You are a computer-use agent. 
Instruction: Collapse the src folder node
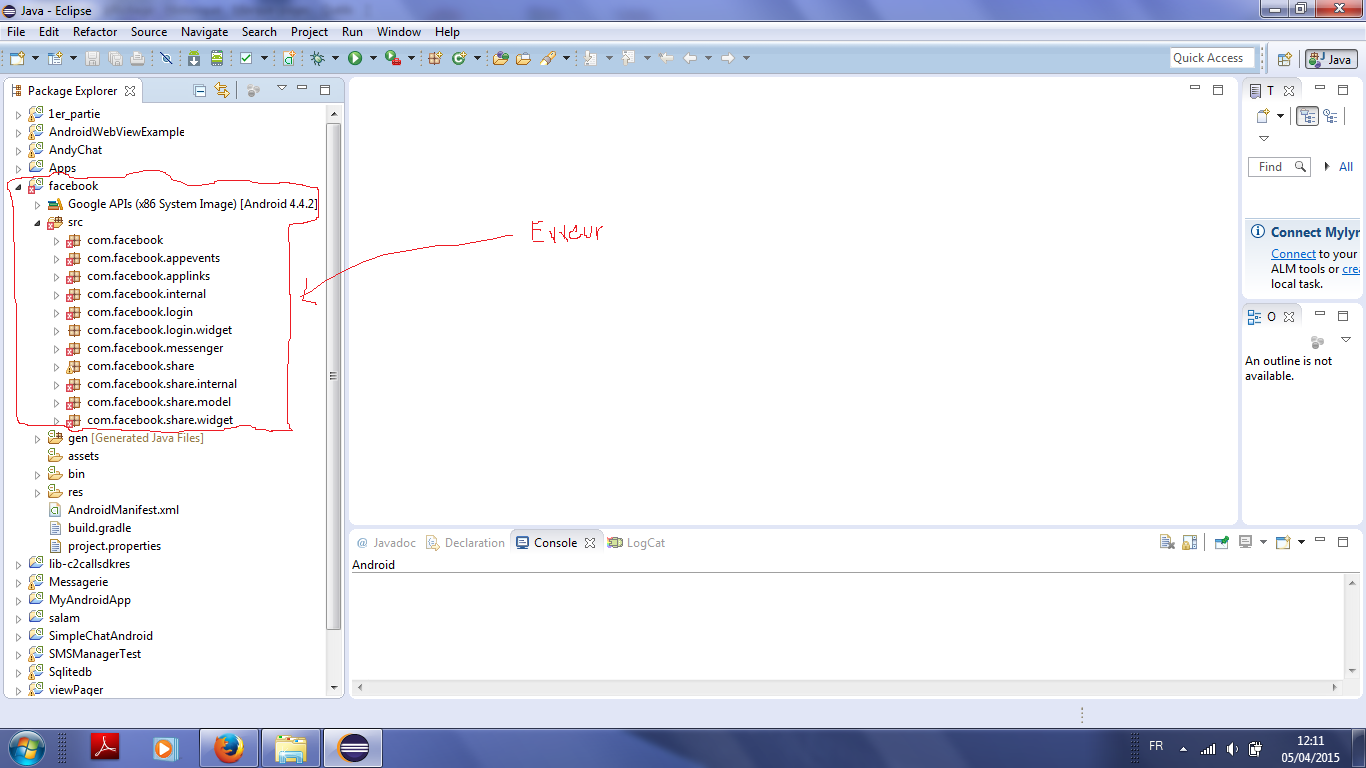pyautogui.click(x=37, y=222)
